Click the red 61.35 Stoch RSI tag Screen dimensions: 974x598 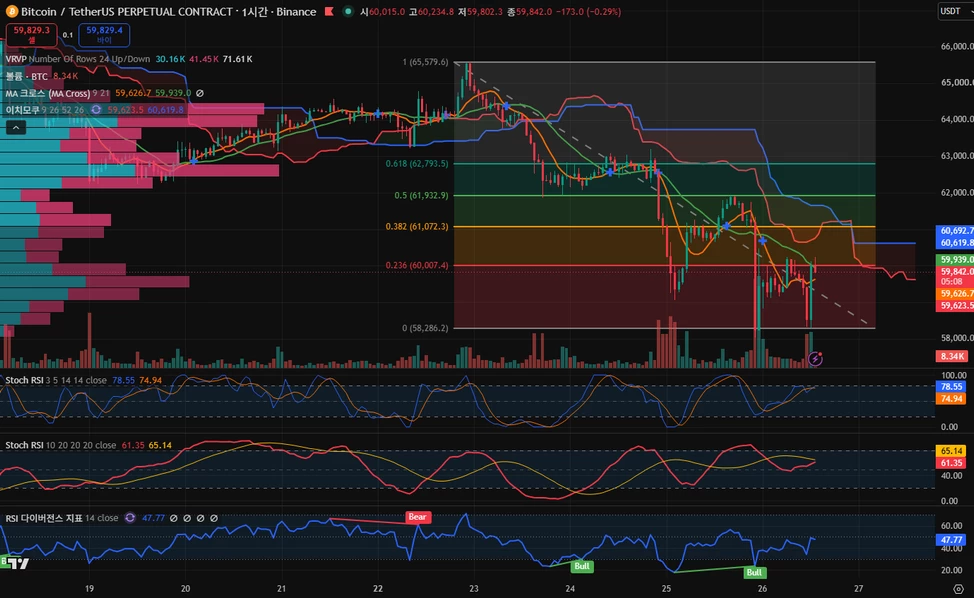[x=951, y=463]
